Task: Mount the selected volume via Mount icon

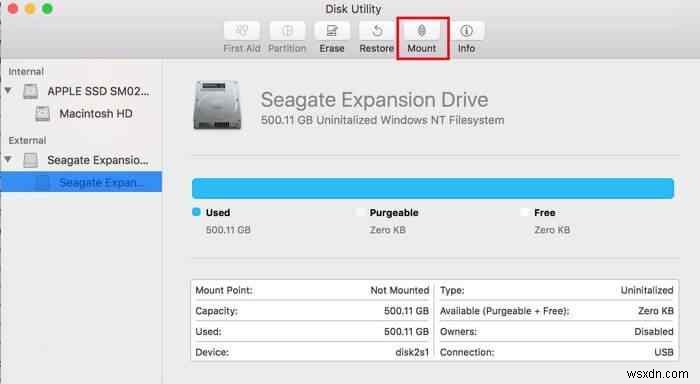Action: point(422,31)
